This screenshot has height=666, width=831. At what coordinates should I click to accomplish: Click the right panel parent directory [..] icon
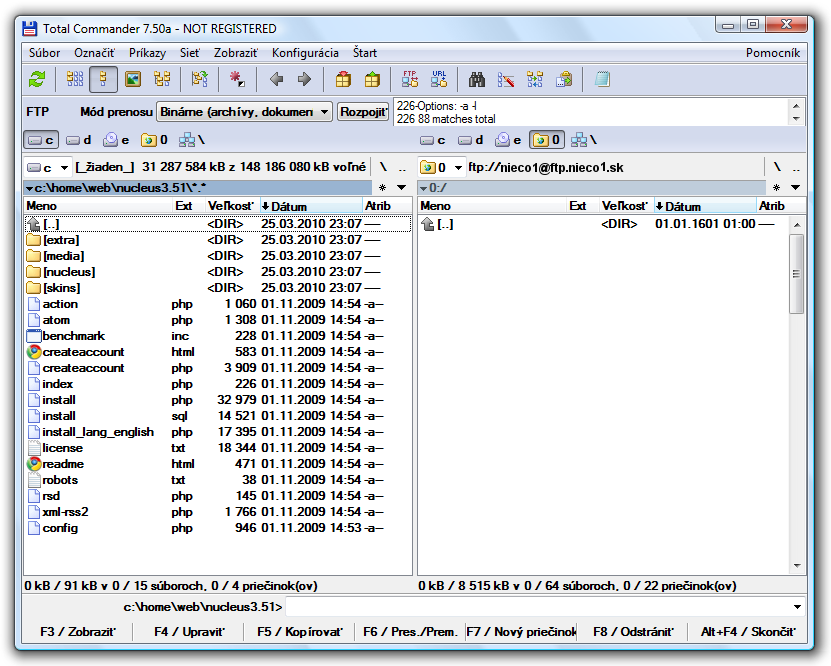point(428,224)
